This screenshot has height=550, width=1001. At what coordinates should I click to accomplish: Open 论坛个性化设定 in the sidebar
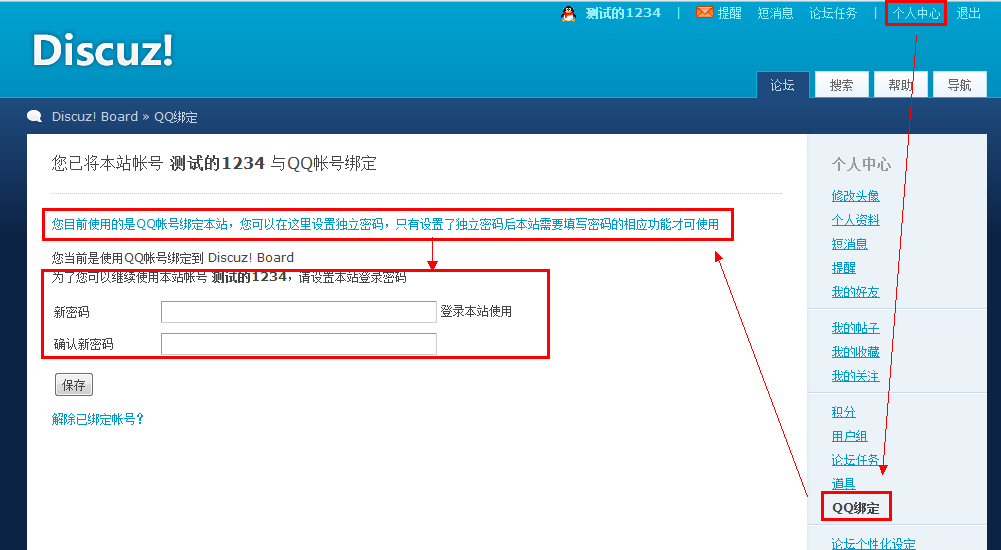(x=873, y=544)
